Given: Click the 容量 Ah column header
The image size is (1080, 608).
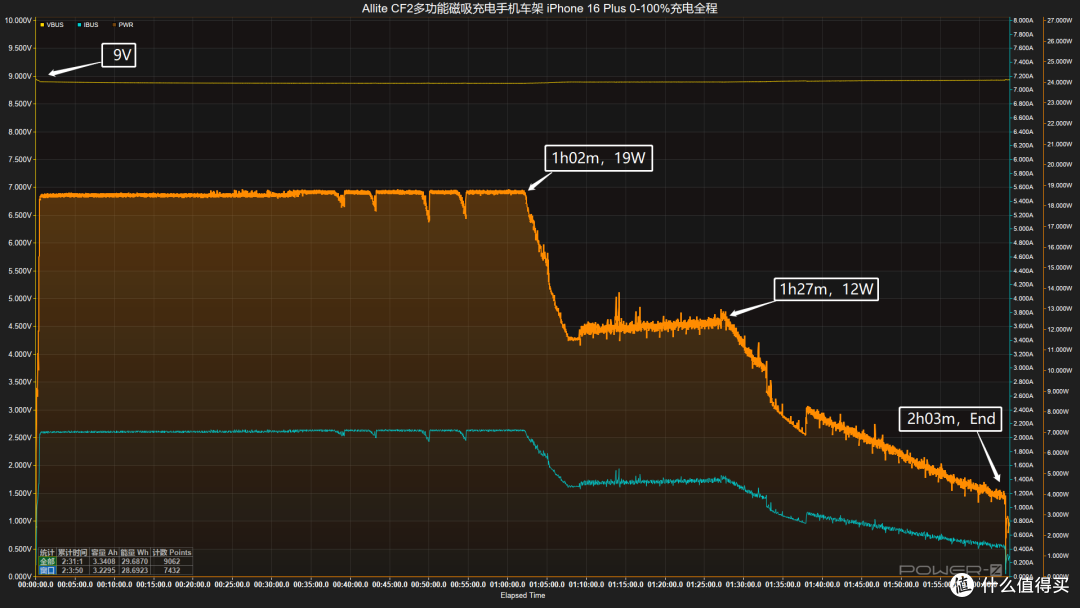Looking at the screenshot, I should click(104, 552).
